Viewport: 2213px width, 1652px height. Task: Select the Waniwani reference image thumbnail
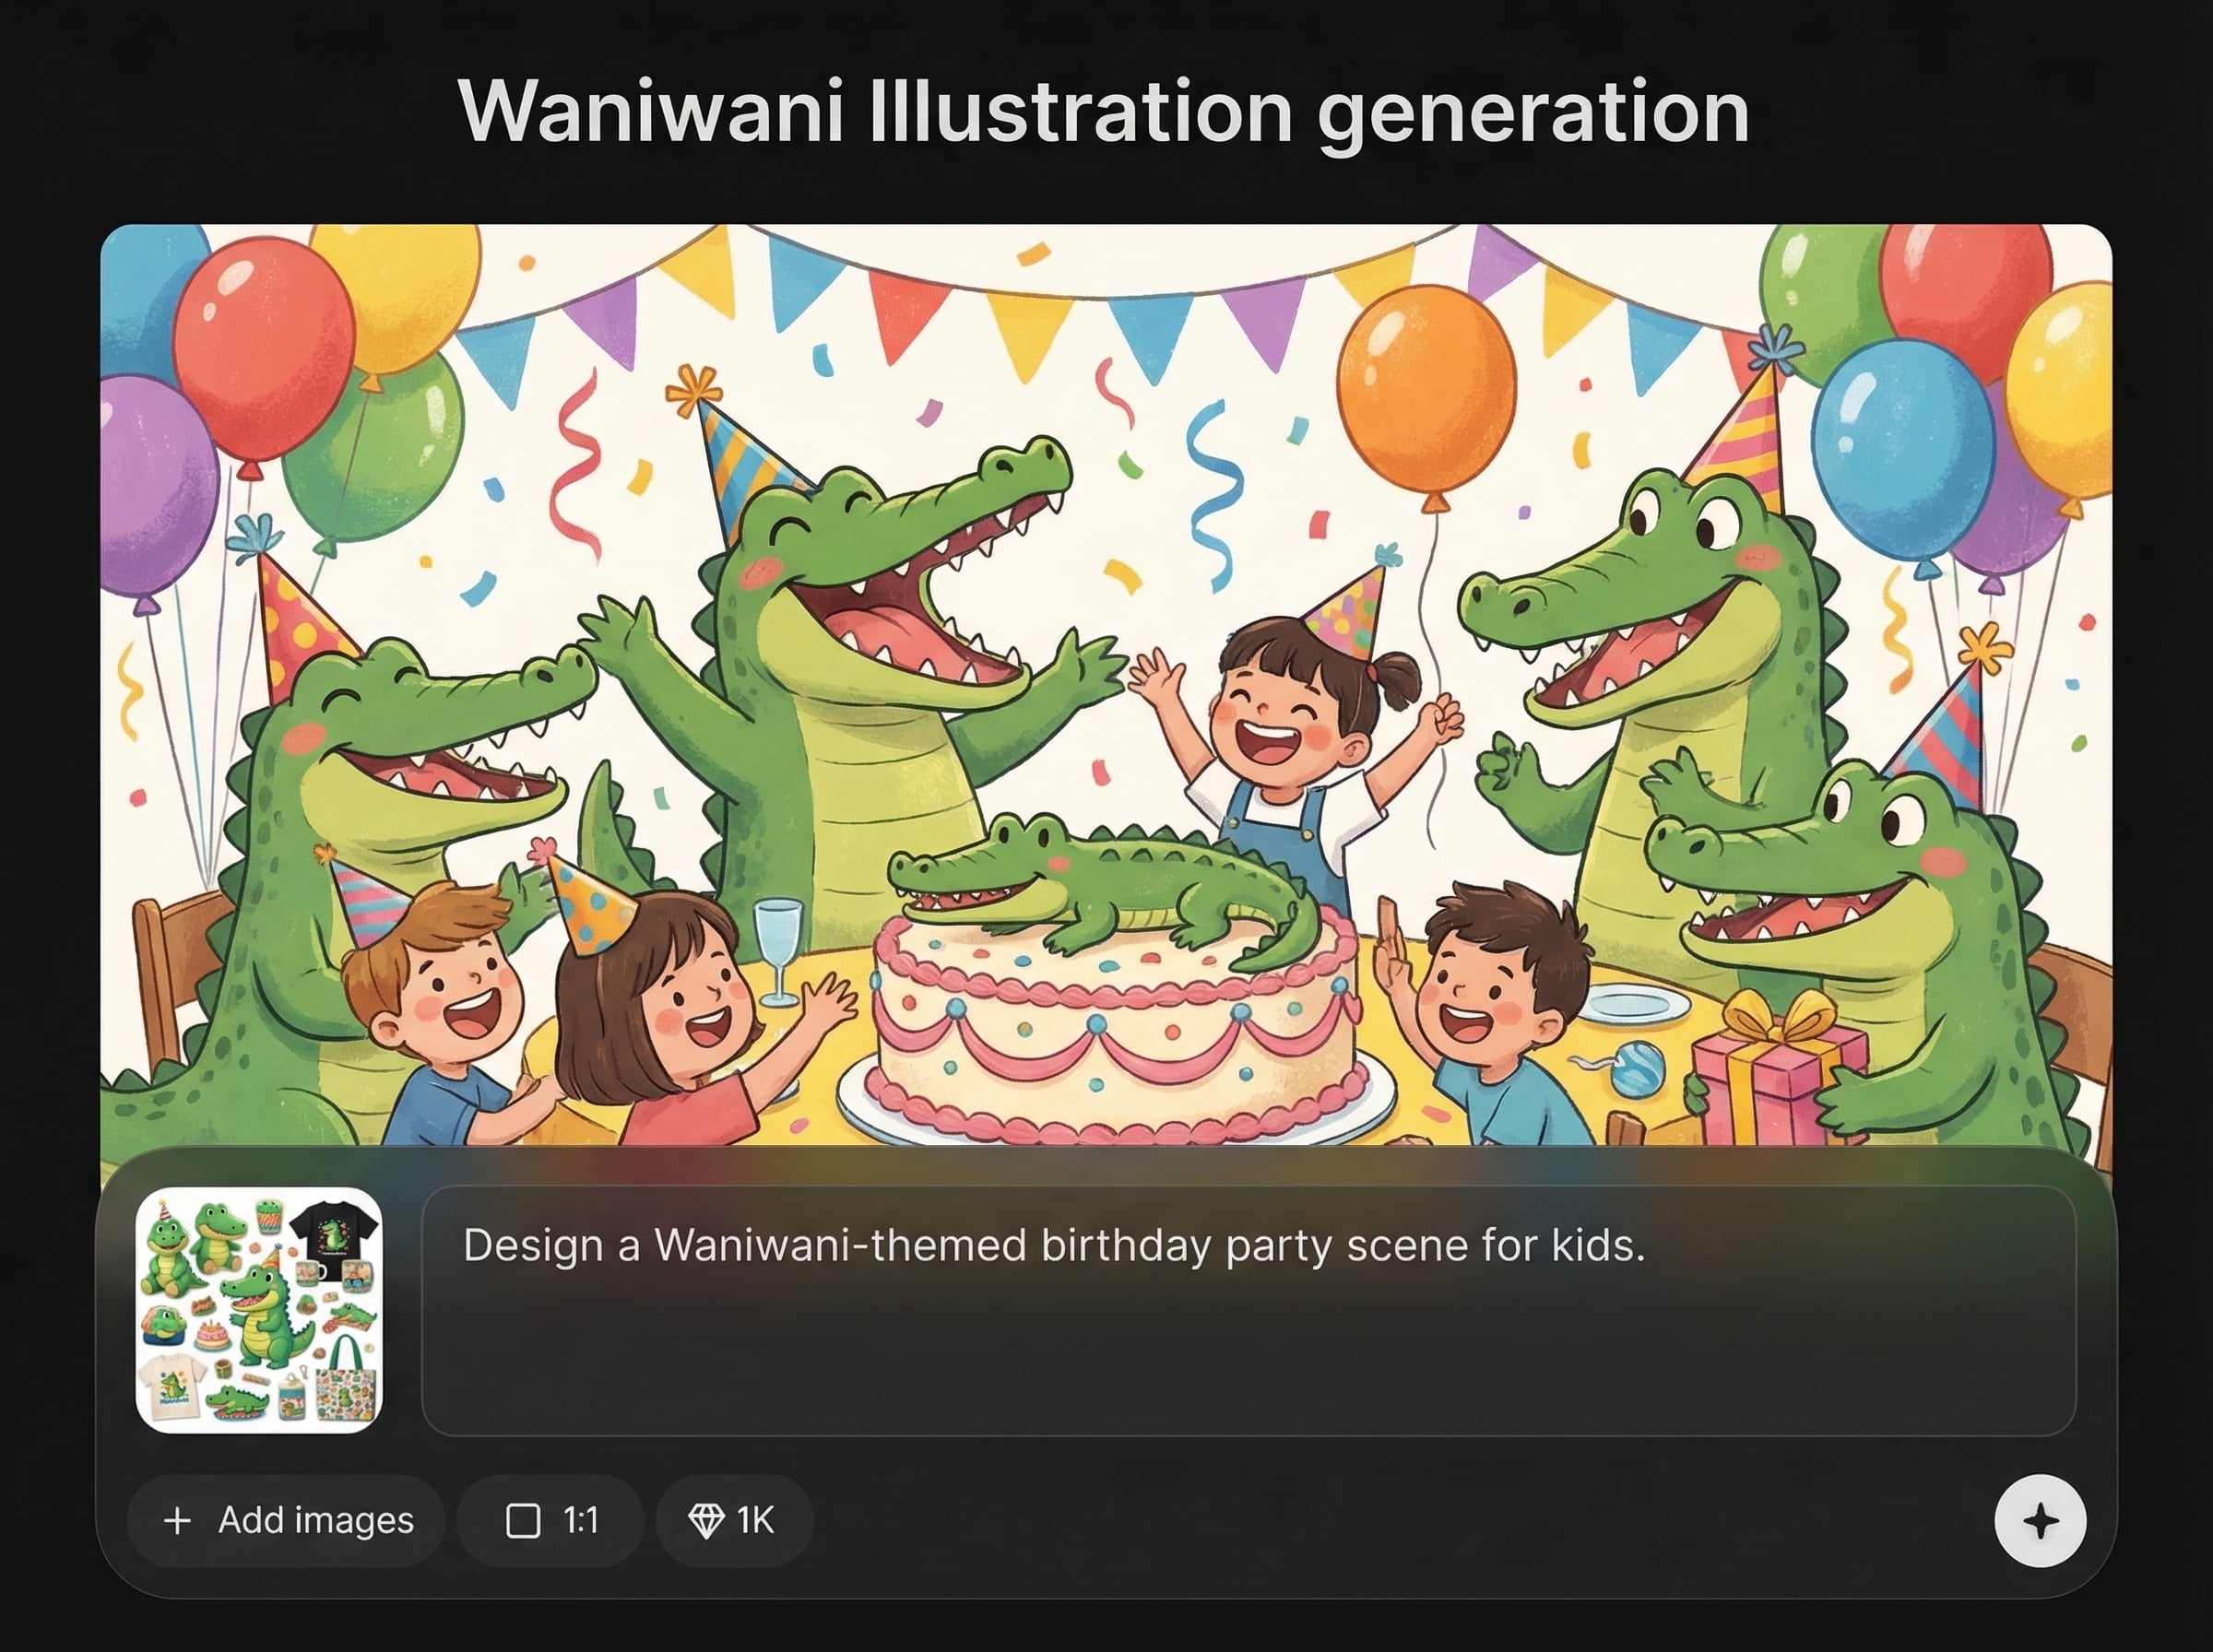tap(259, 1310)
